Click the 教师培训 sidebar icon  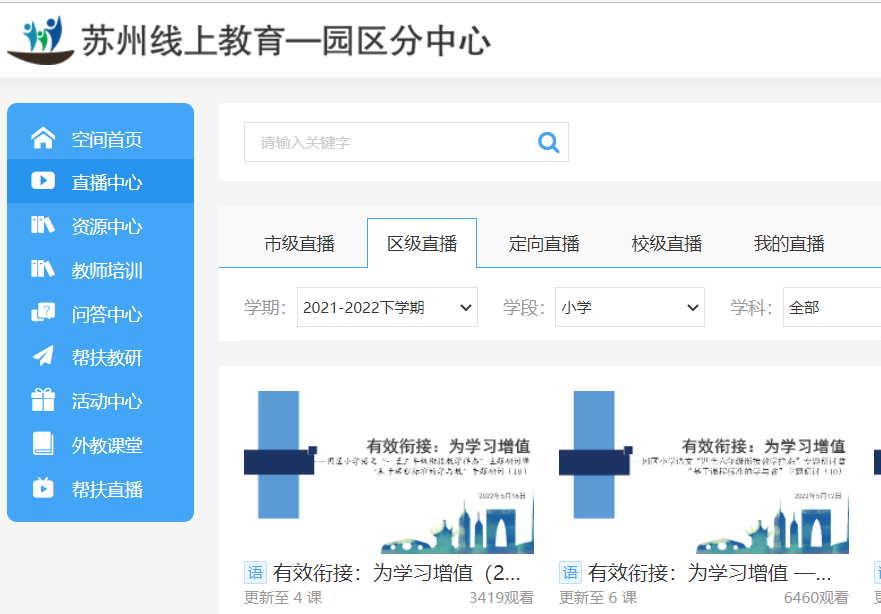[41, 268]
